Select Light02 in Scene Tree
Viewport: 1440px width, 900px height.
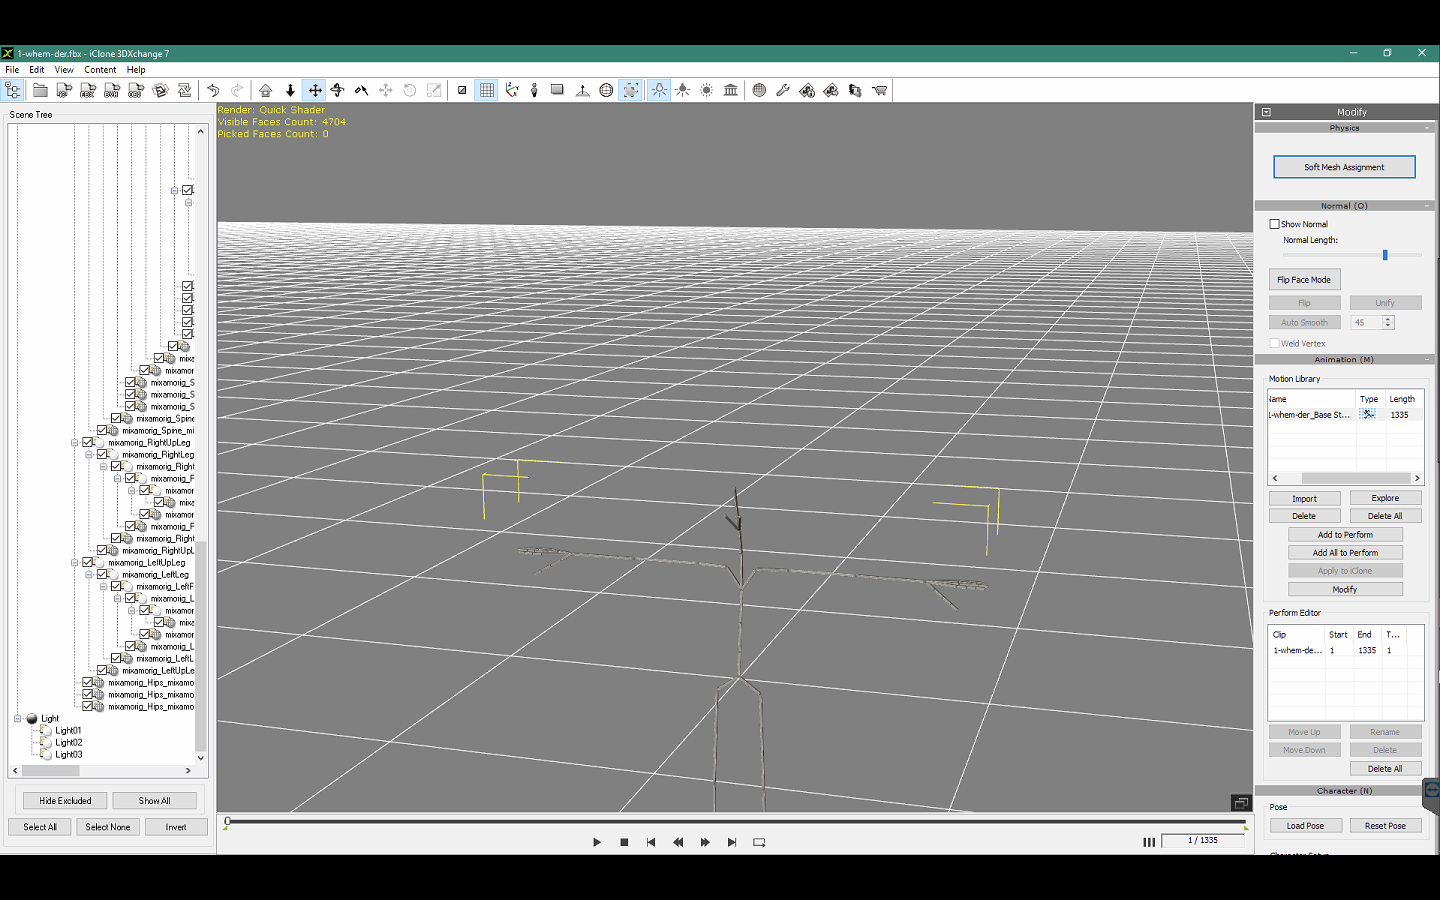68,742
